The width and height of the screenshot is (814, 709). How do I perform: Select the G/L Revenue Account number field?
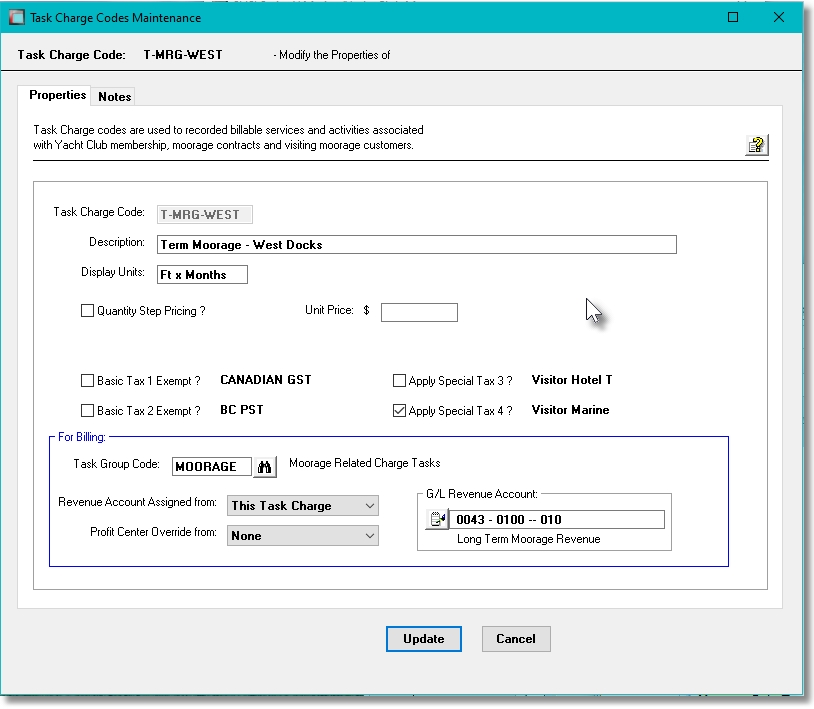coord(555,519)
